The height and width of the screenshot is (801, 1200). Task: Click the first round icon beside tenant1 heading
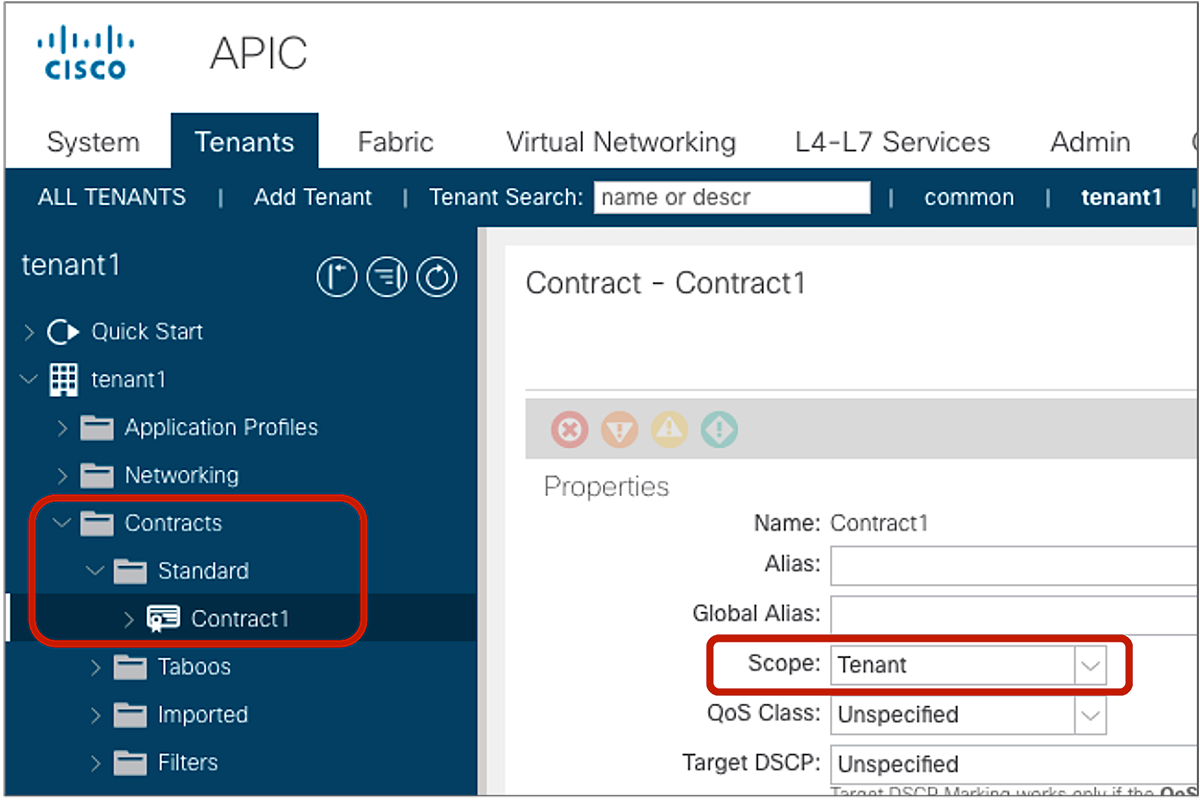(337, 277)
